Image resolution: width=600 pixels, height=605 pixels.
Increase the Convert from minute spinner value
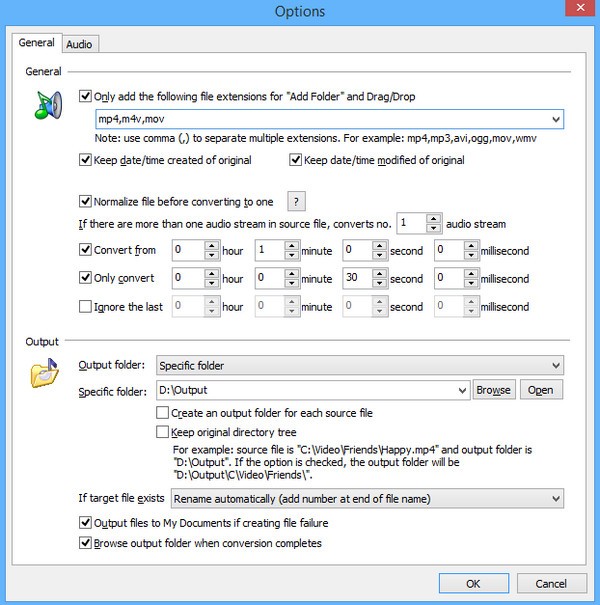(x=297, y=245)
